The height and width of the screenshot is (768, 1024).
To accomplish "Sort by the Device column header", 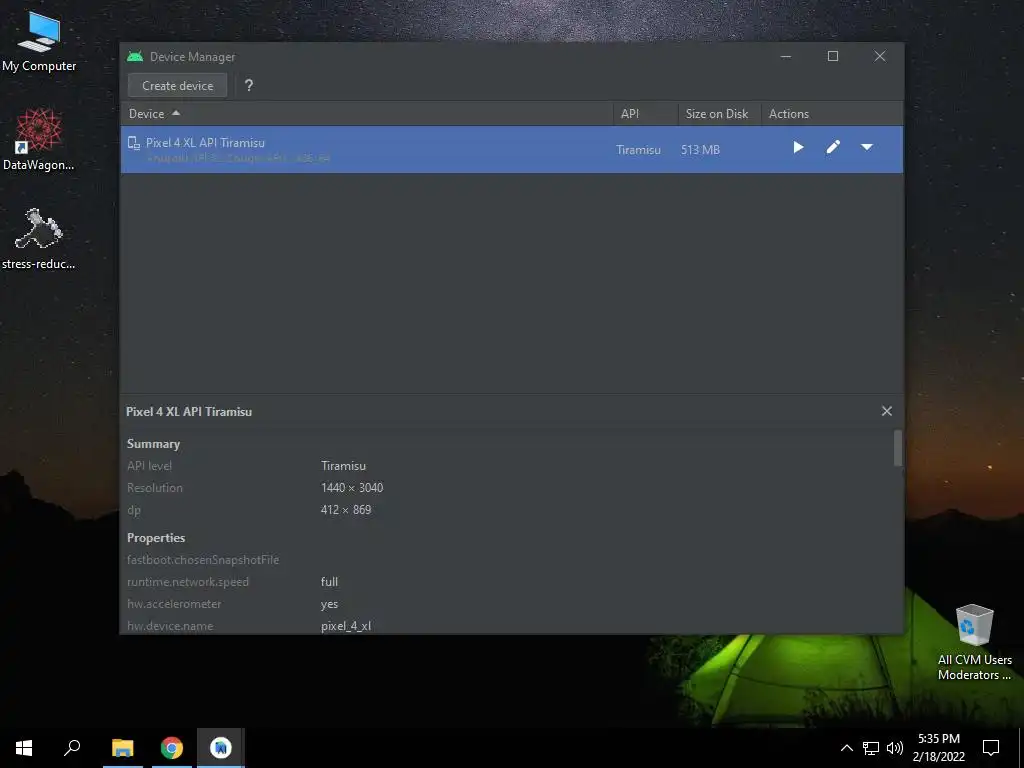I will (367, 114).
